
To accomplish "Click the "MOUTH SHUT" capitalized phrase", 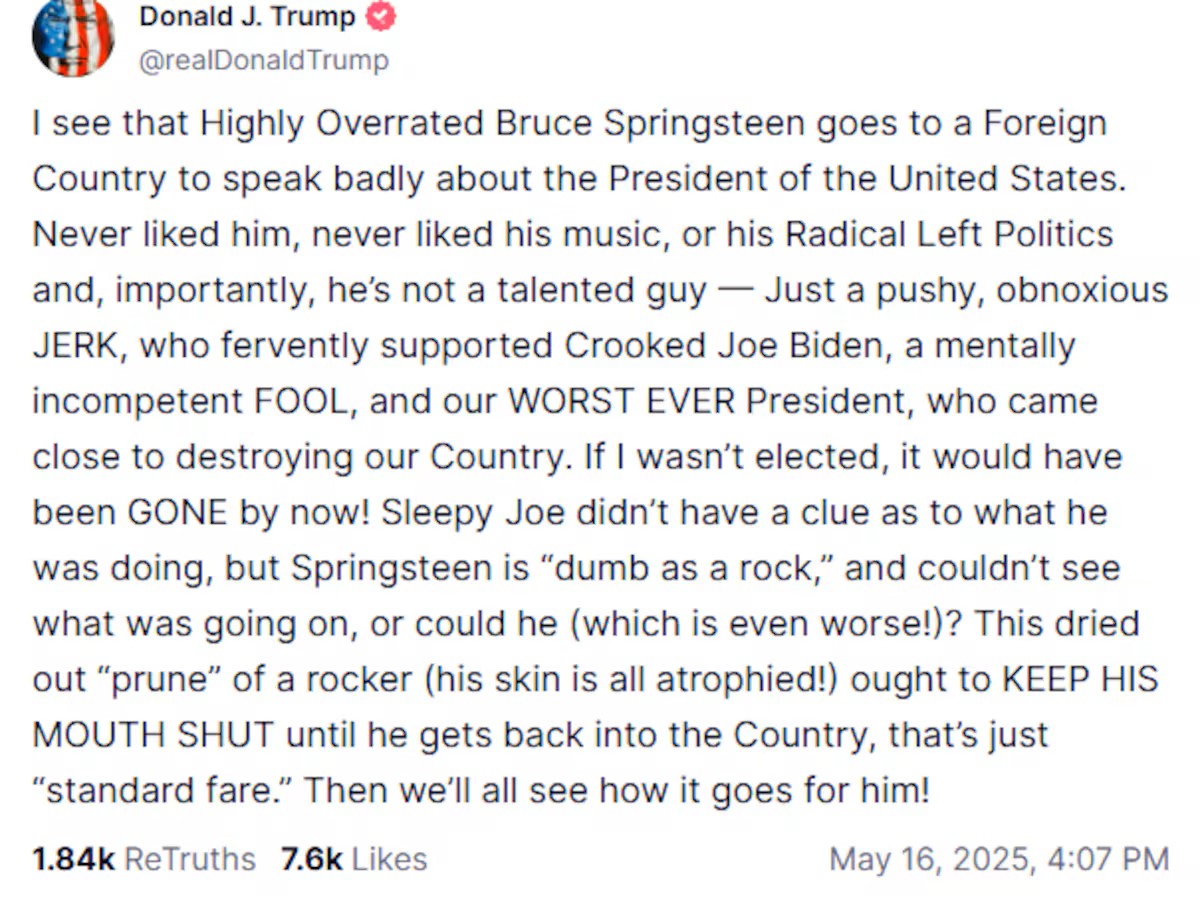I will pyautogui.click(x=153, y=735).
